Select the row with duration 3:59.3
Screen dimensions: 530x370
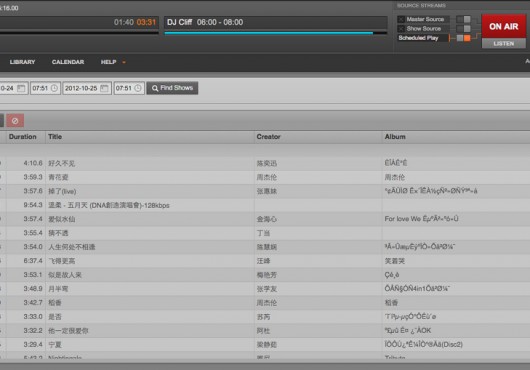265,177
